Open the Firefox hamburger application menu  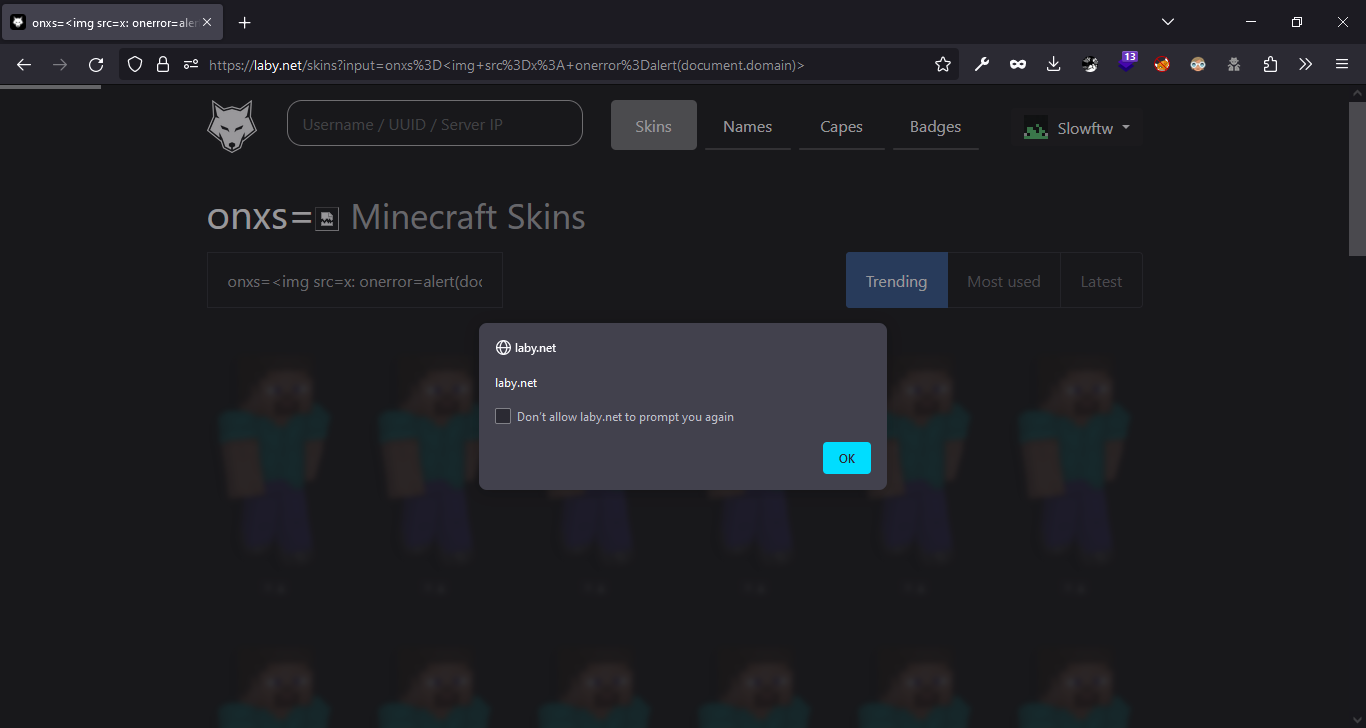click(x=1342, y=64)
